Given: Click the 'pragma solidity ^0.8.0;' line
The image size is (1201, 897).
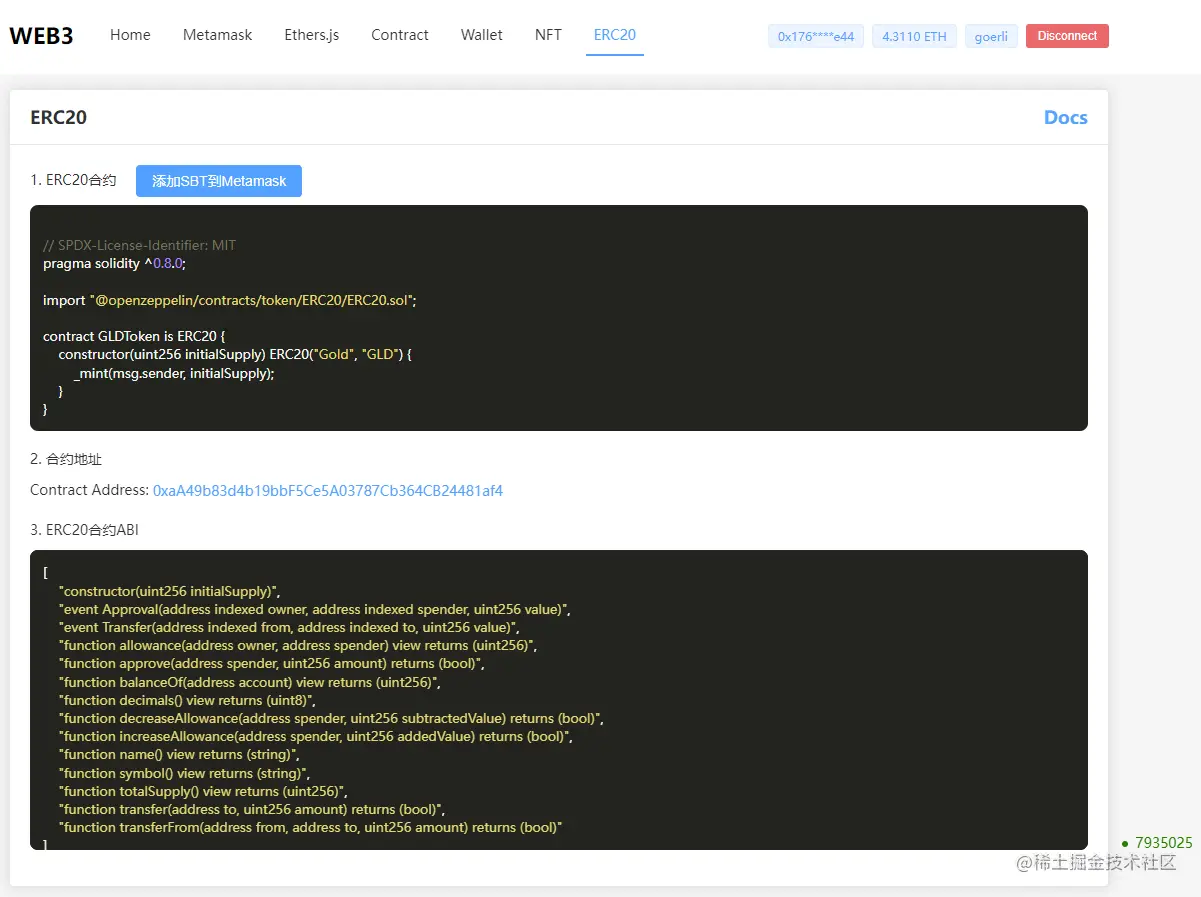Looking at the screenshot, I should pos(114,264).
